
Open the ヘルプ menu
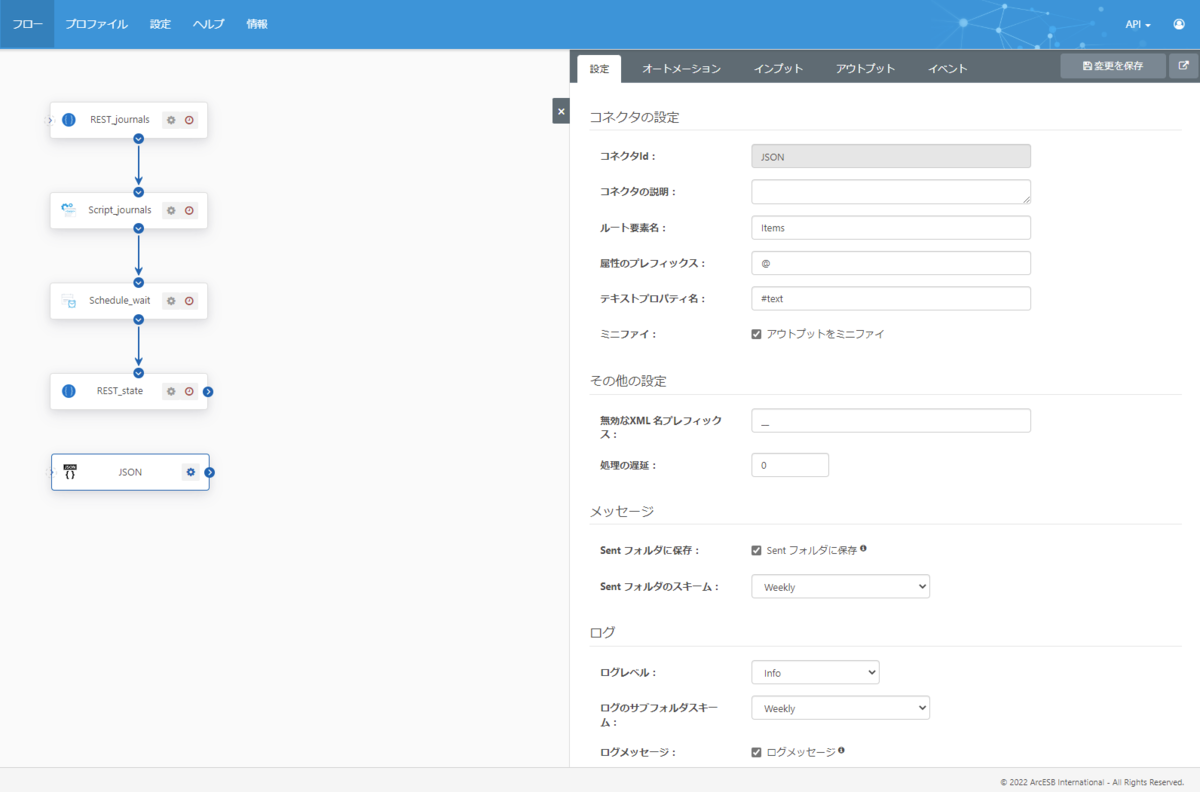coord(208,24)
